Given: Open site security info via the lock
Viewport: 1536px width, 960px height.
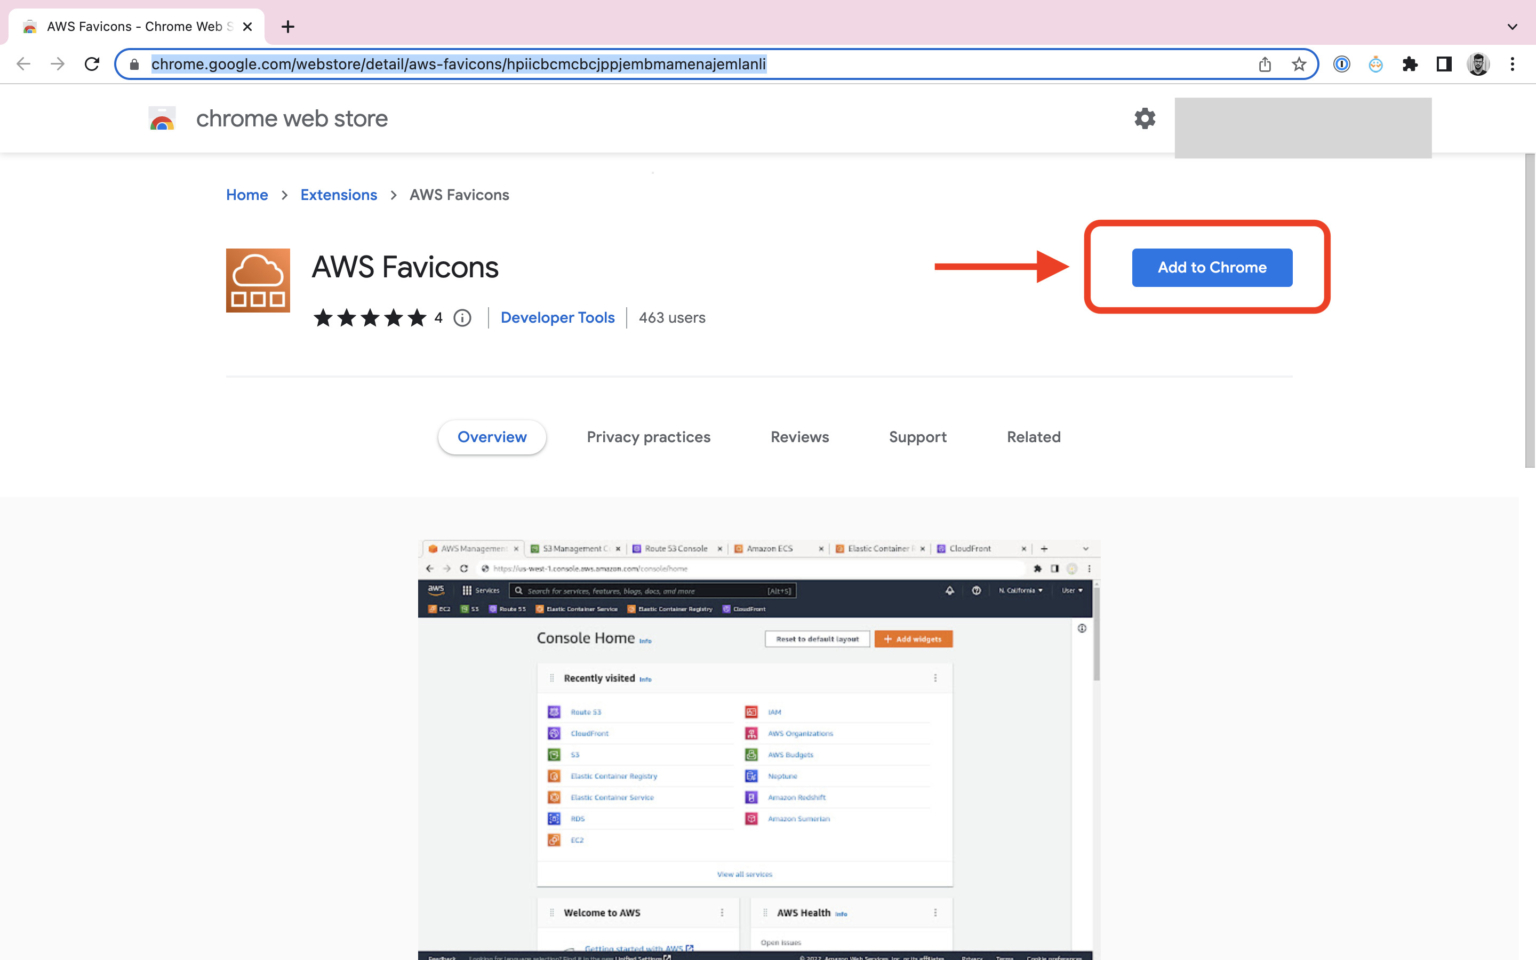Looking at the screenshot, I should [x=133, y=63].
